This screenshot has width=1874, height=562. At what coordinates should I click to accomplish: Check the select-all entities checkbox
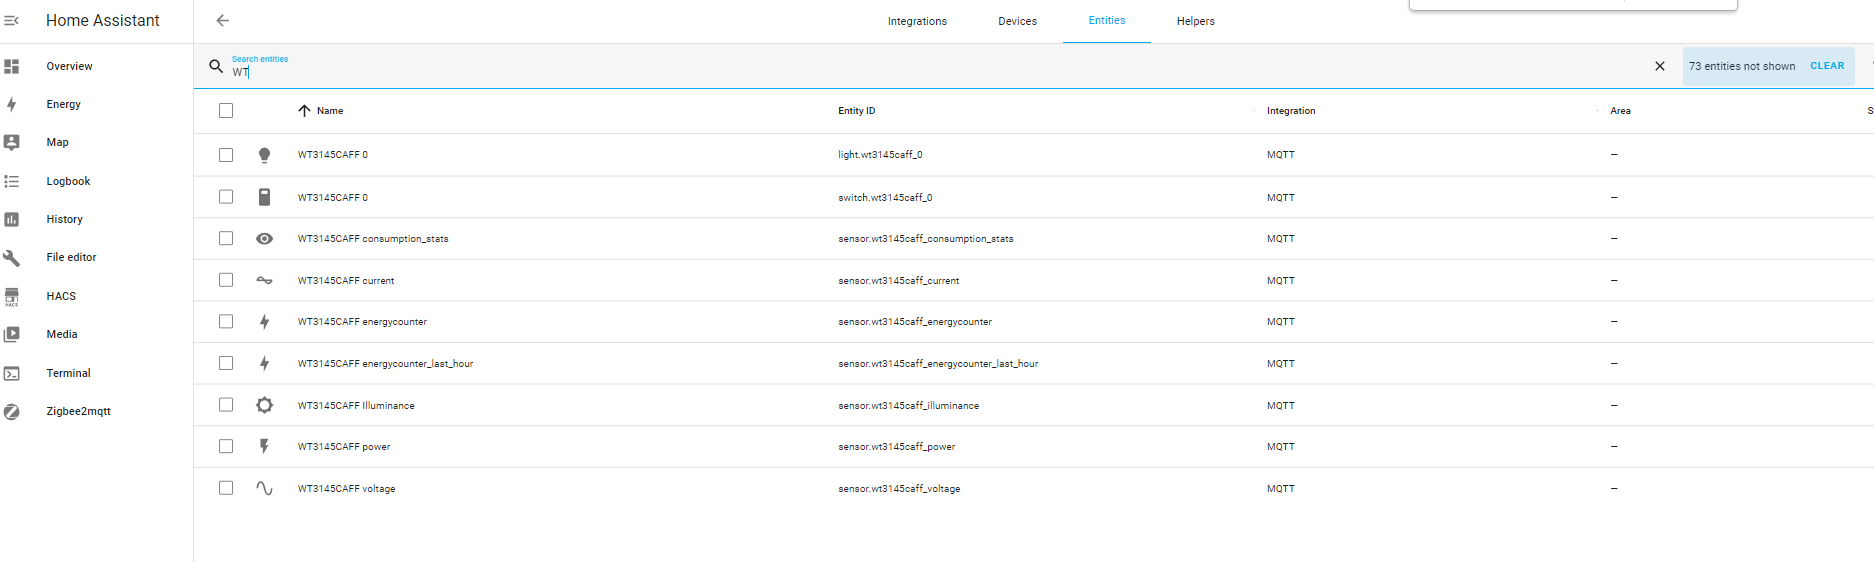(226, 111)
